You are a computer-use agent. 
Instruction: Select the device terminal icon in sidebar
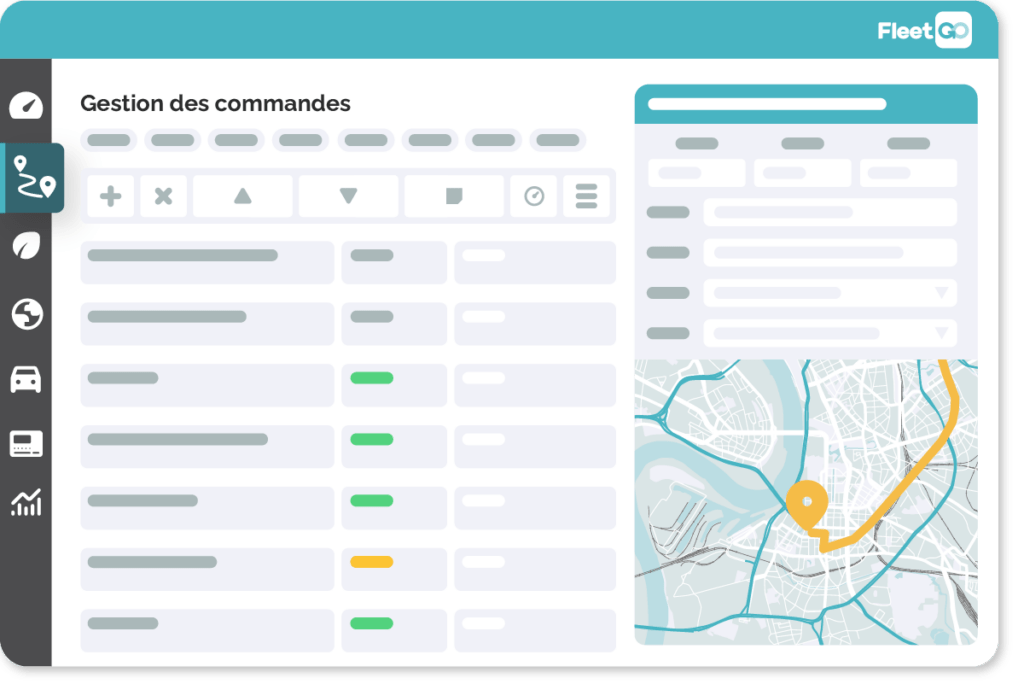(x=26, y=444)
